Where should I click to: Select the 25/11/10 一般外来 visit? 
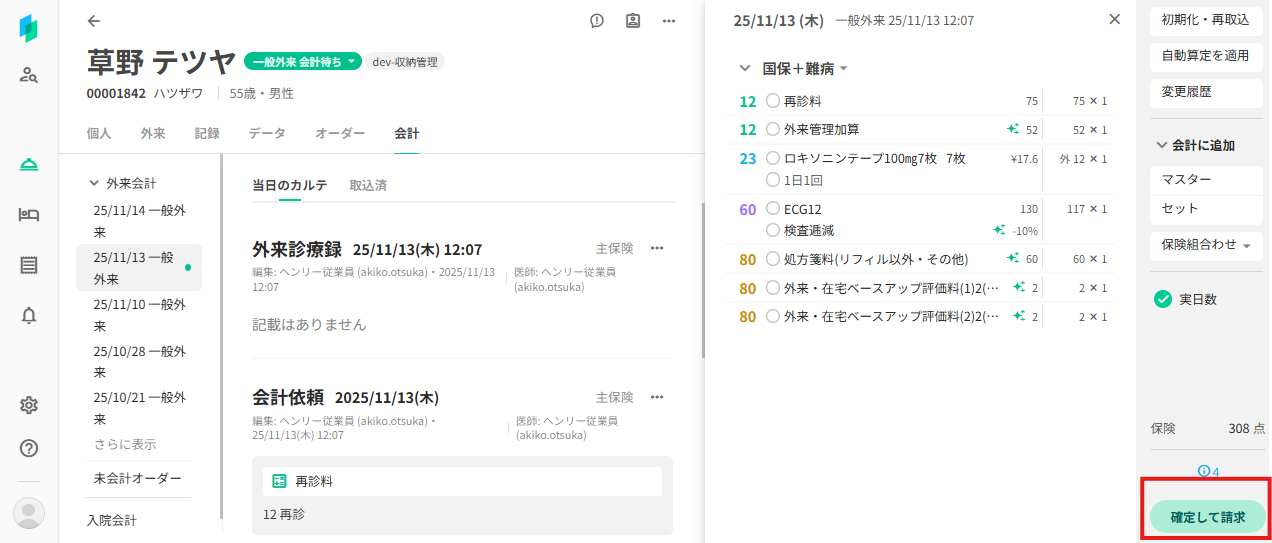coord(139,315)
